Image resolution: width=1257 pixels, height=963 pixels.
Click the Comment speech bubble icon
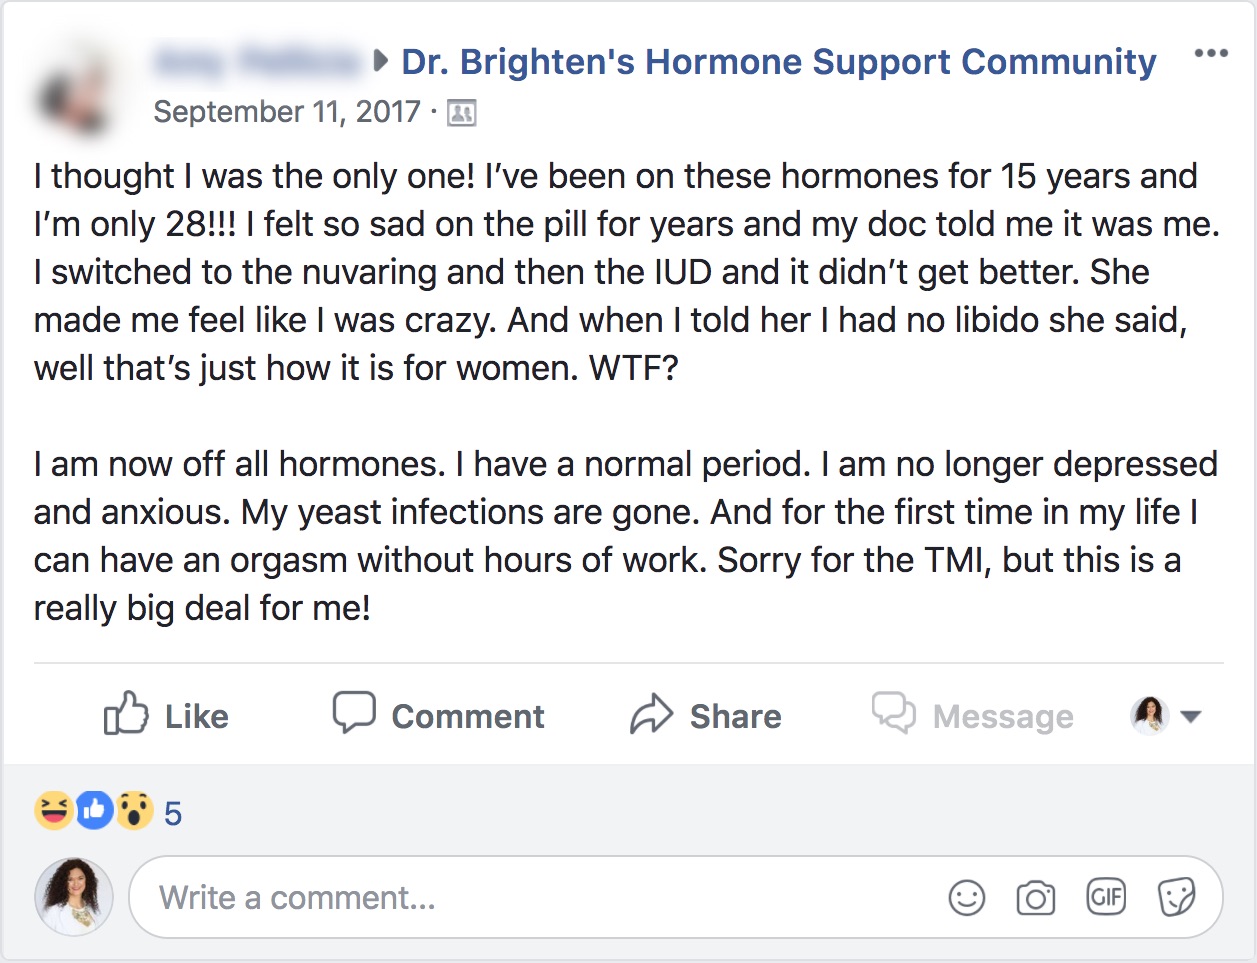(354, 713)
